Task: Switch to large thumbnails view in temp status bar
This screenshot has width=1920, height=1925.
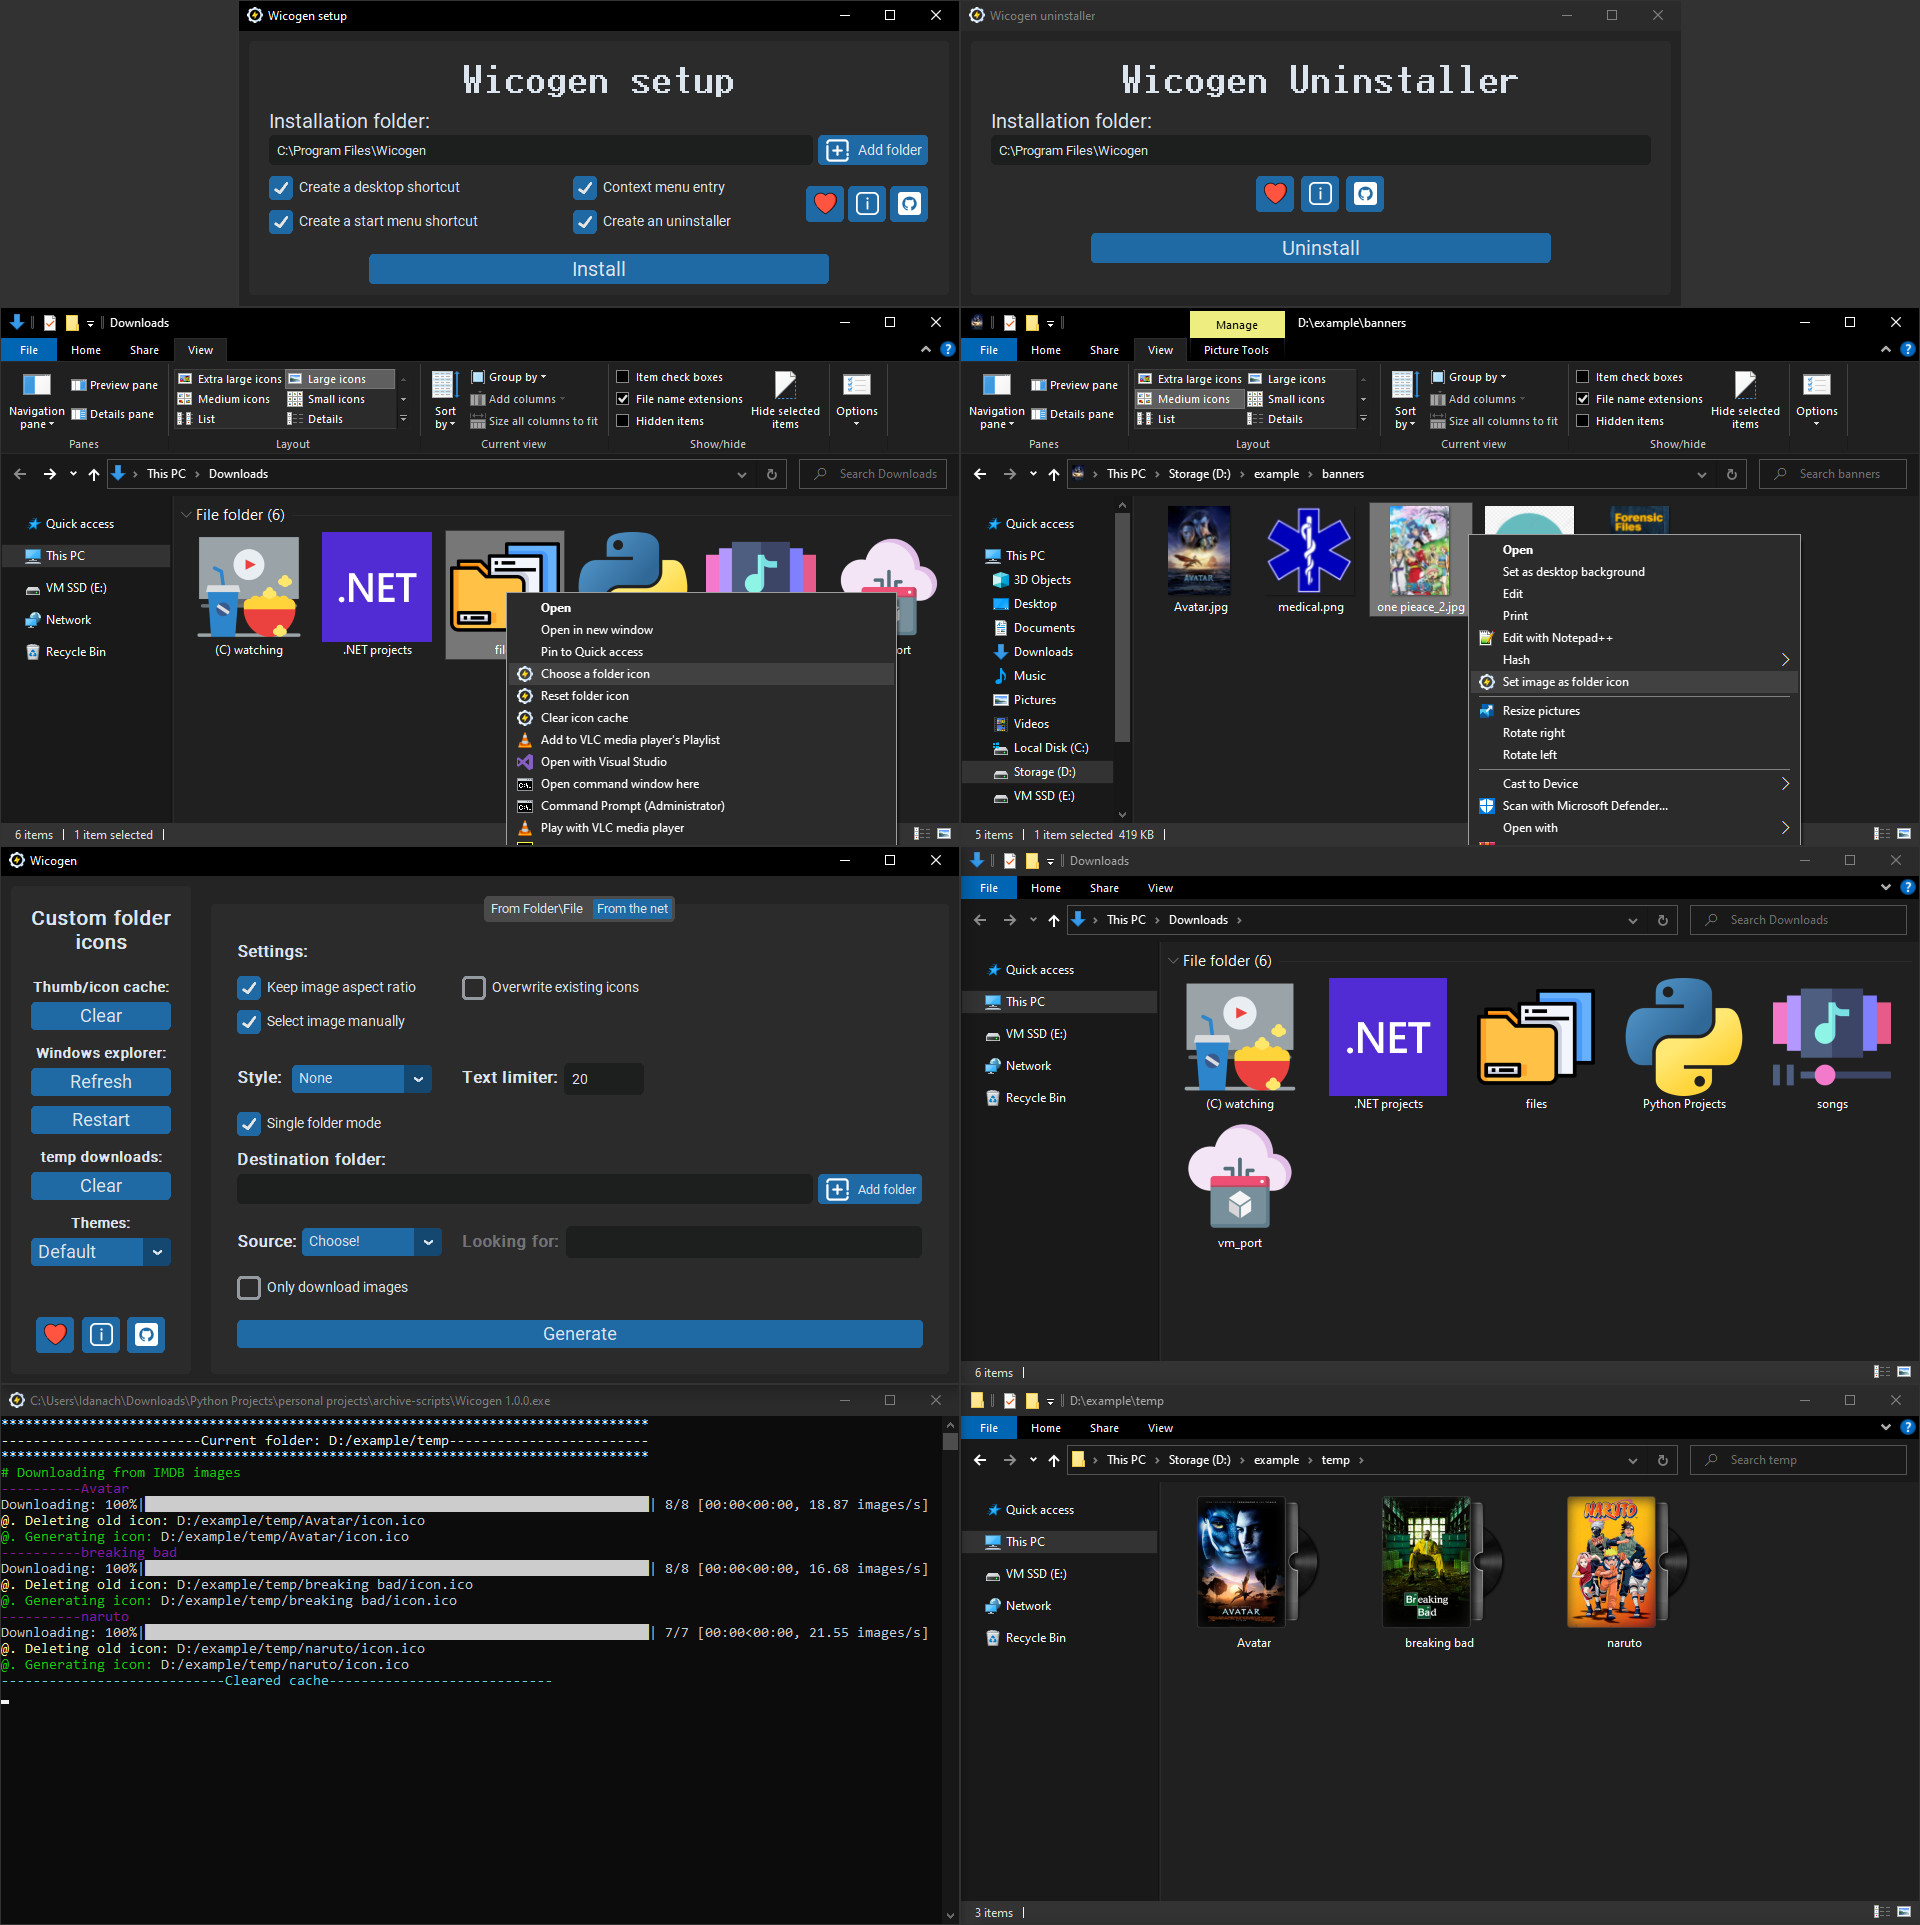Action: (1904, 1912)
